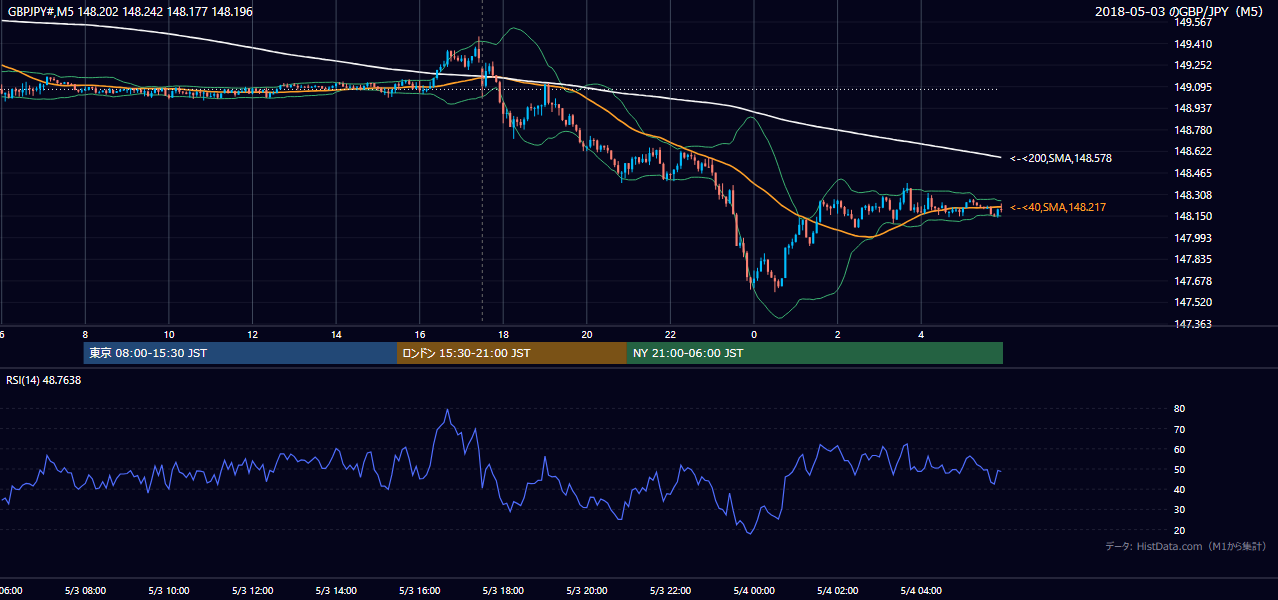The width and height of the screenshot is (1278, 600).
Task: Click the 5/4 02:00 date axis label
Action: [838, 591]
